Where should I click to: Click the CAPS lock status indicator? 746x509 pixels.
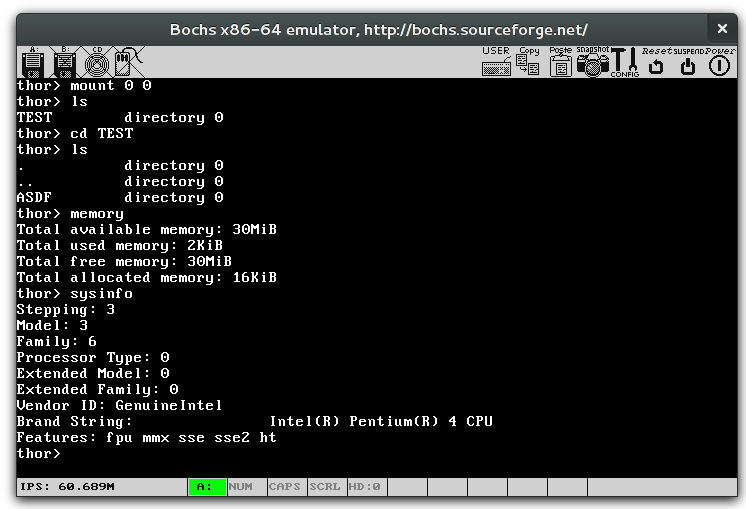click(287, 487)
